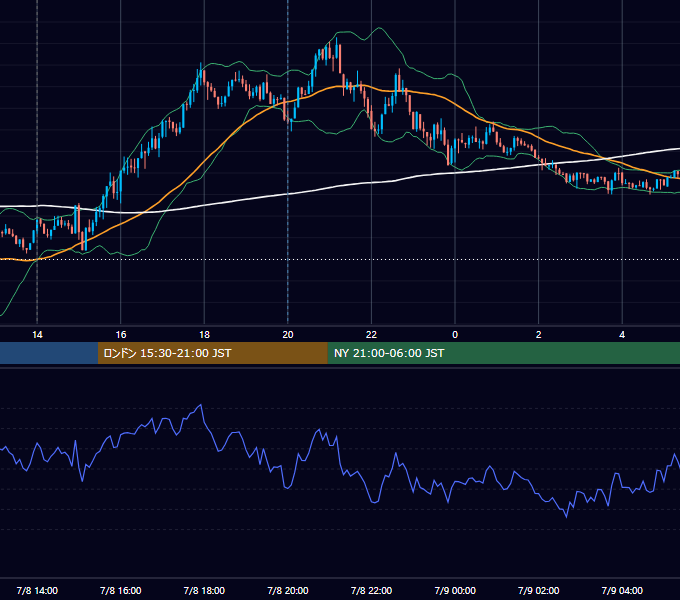Click the 16 hour axis label

121,335
